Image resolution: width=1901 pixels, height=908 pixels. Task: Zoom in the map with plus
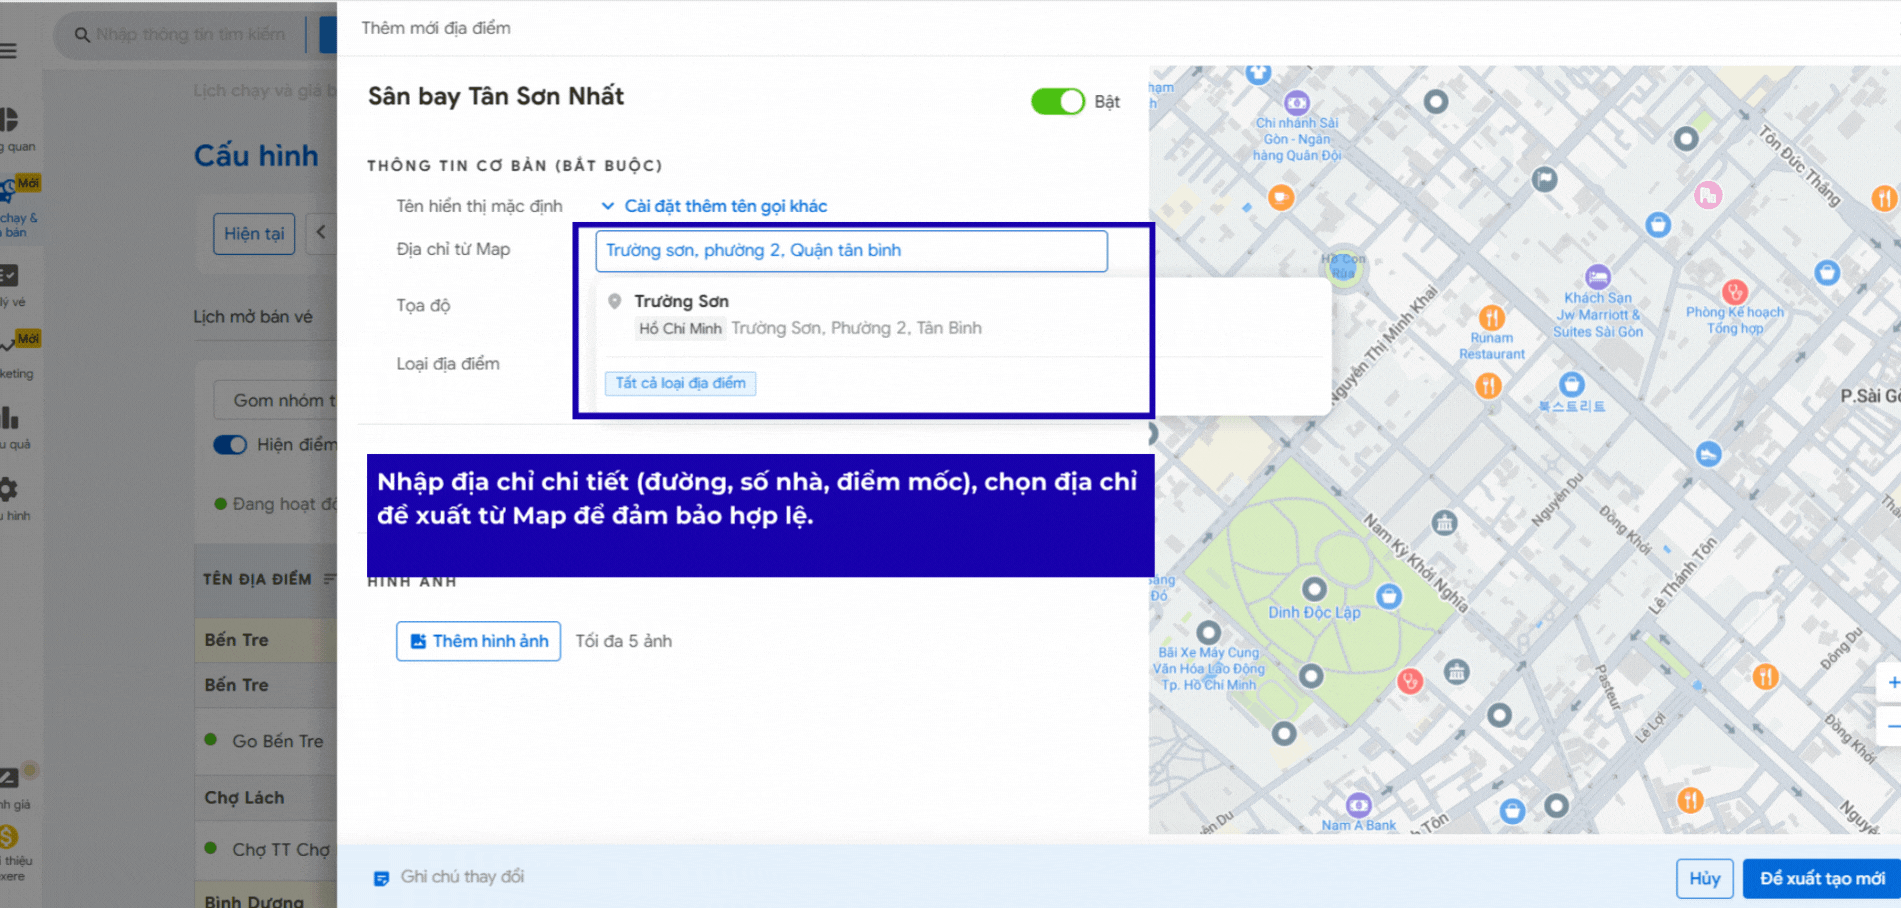(x=1891, y=682)
